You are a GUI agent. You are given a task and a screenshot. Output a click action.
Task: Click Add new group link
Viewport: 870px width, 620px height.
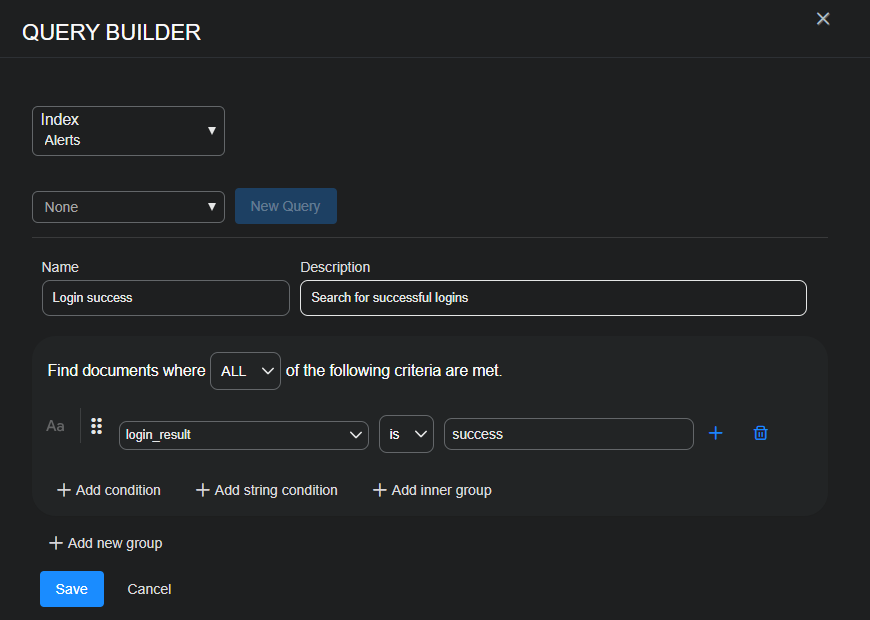[x=104, y=543]
